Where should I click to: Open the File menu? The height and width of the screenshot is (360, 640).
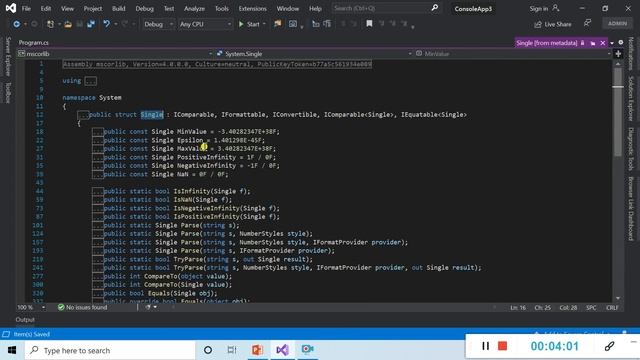(26, 9)
